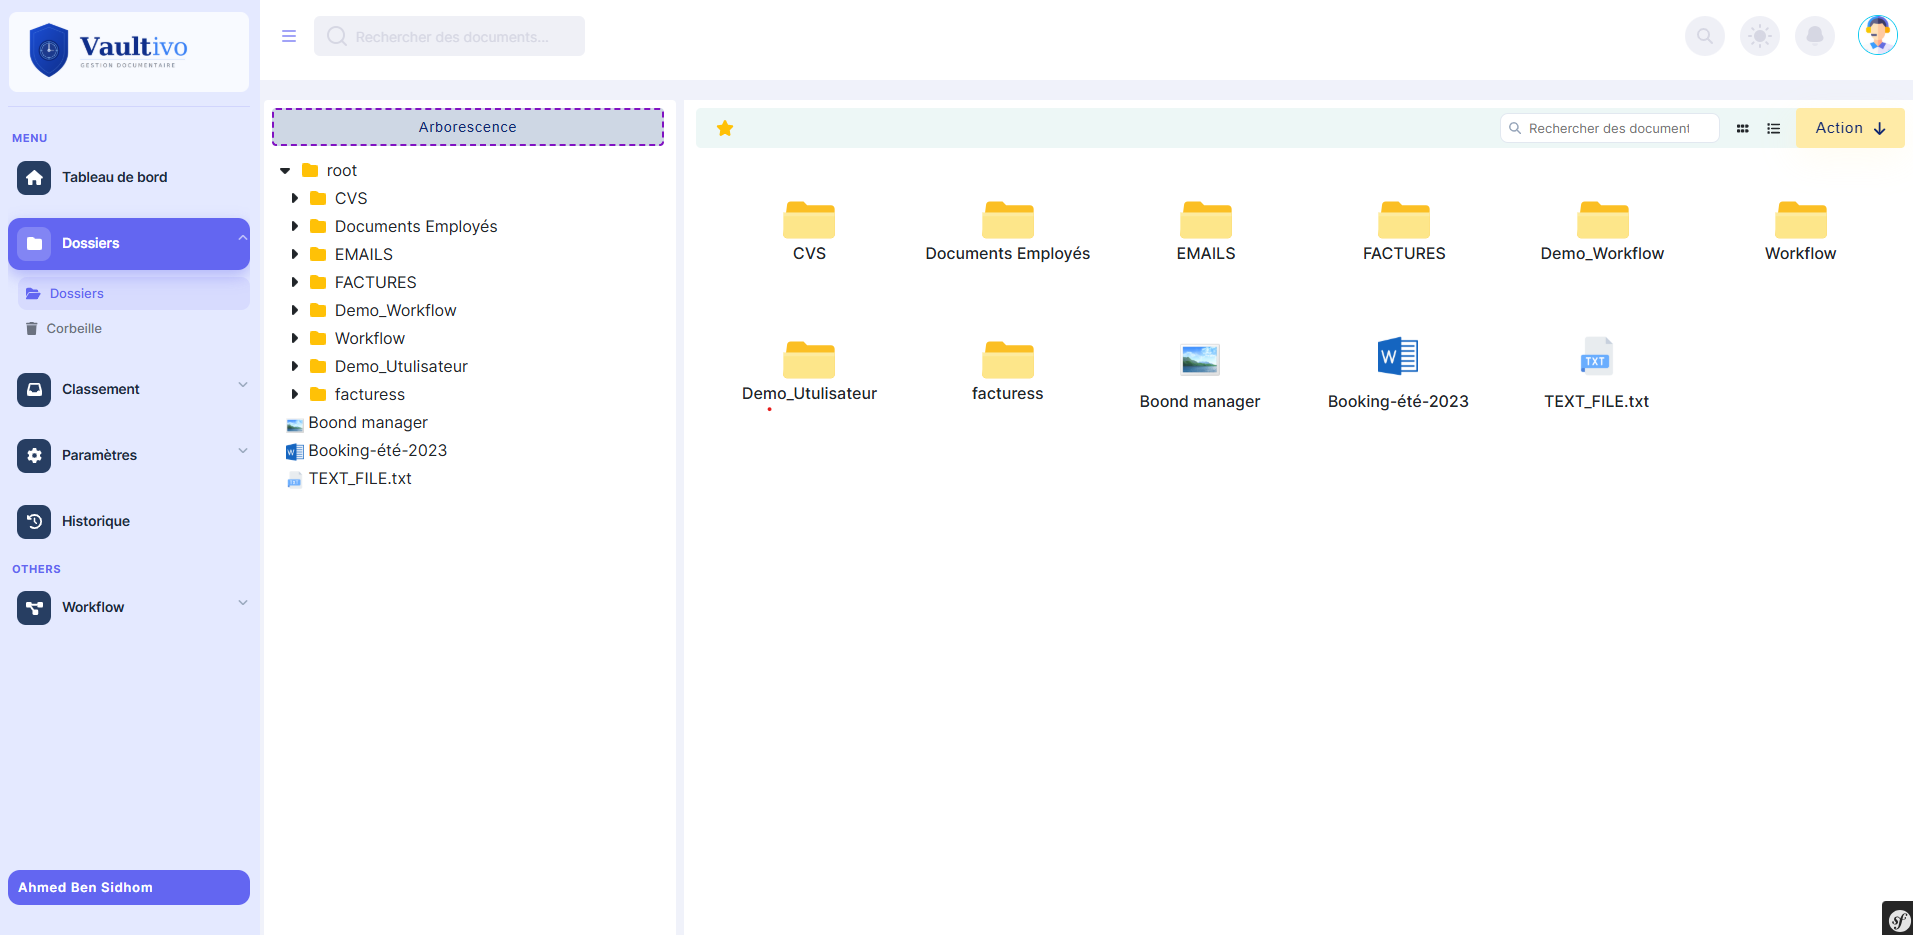Click the Paramètres chevron arrow

point(242,451)
